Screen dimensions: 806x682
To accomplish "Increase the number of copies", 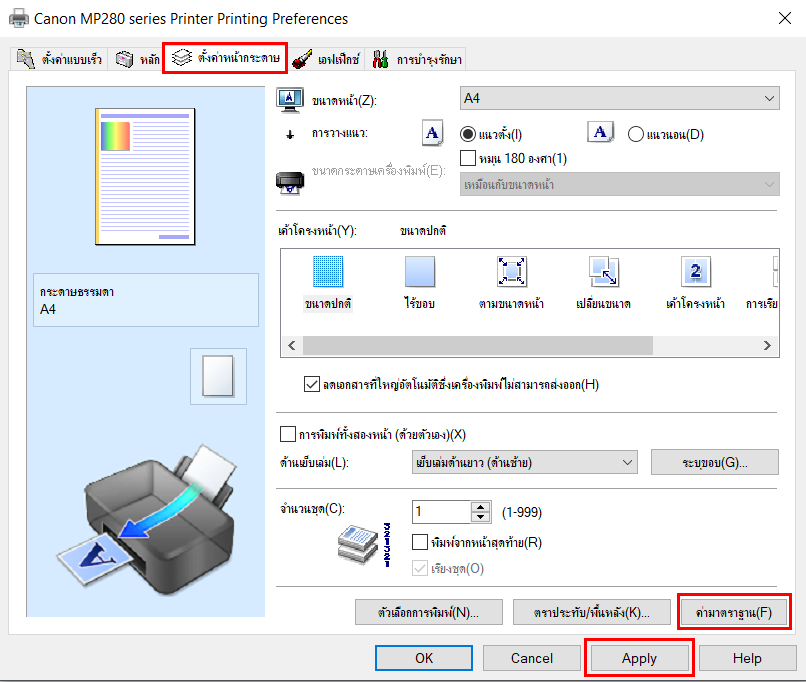I will coord(481,506).
